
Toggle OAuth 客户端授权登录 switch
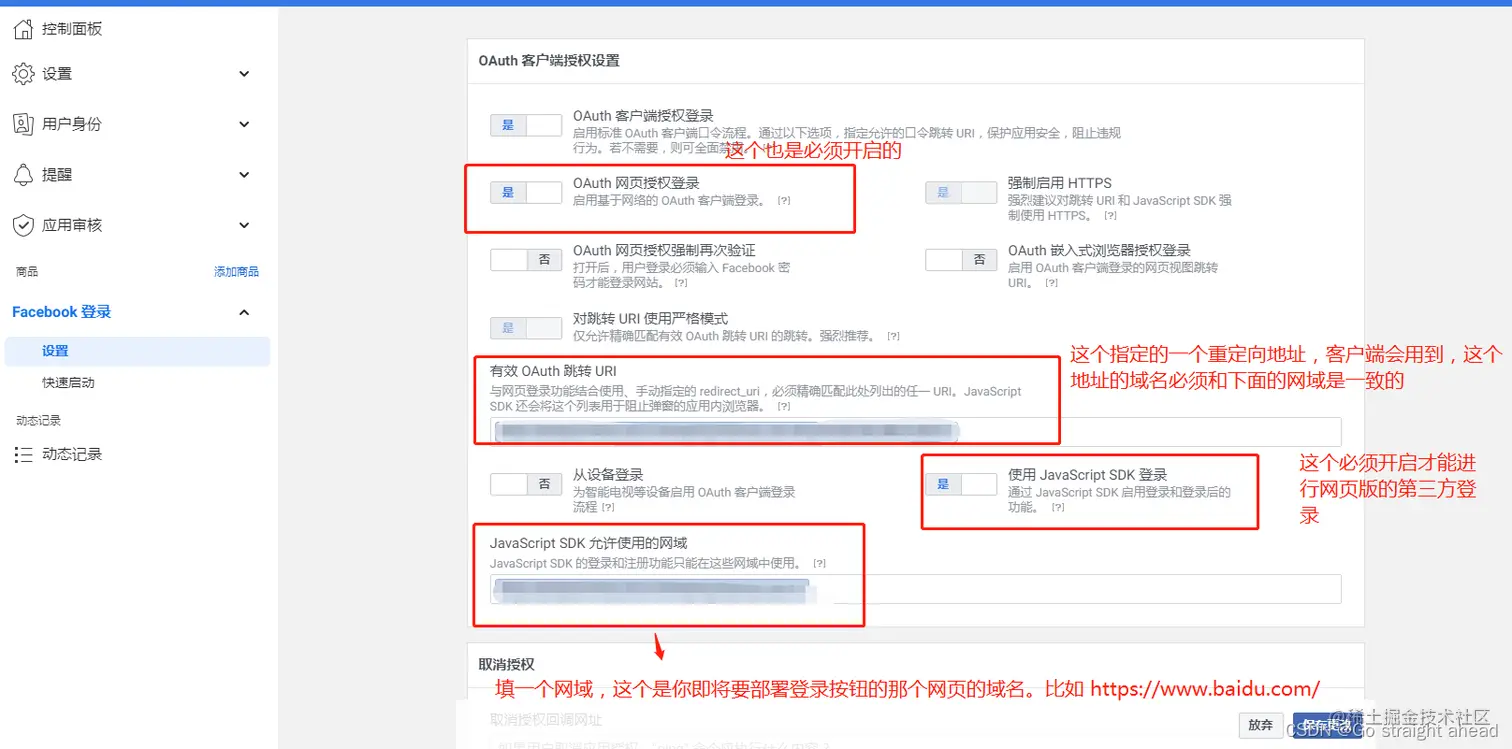click(526, 125)
